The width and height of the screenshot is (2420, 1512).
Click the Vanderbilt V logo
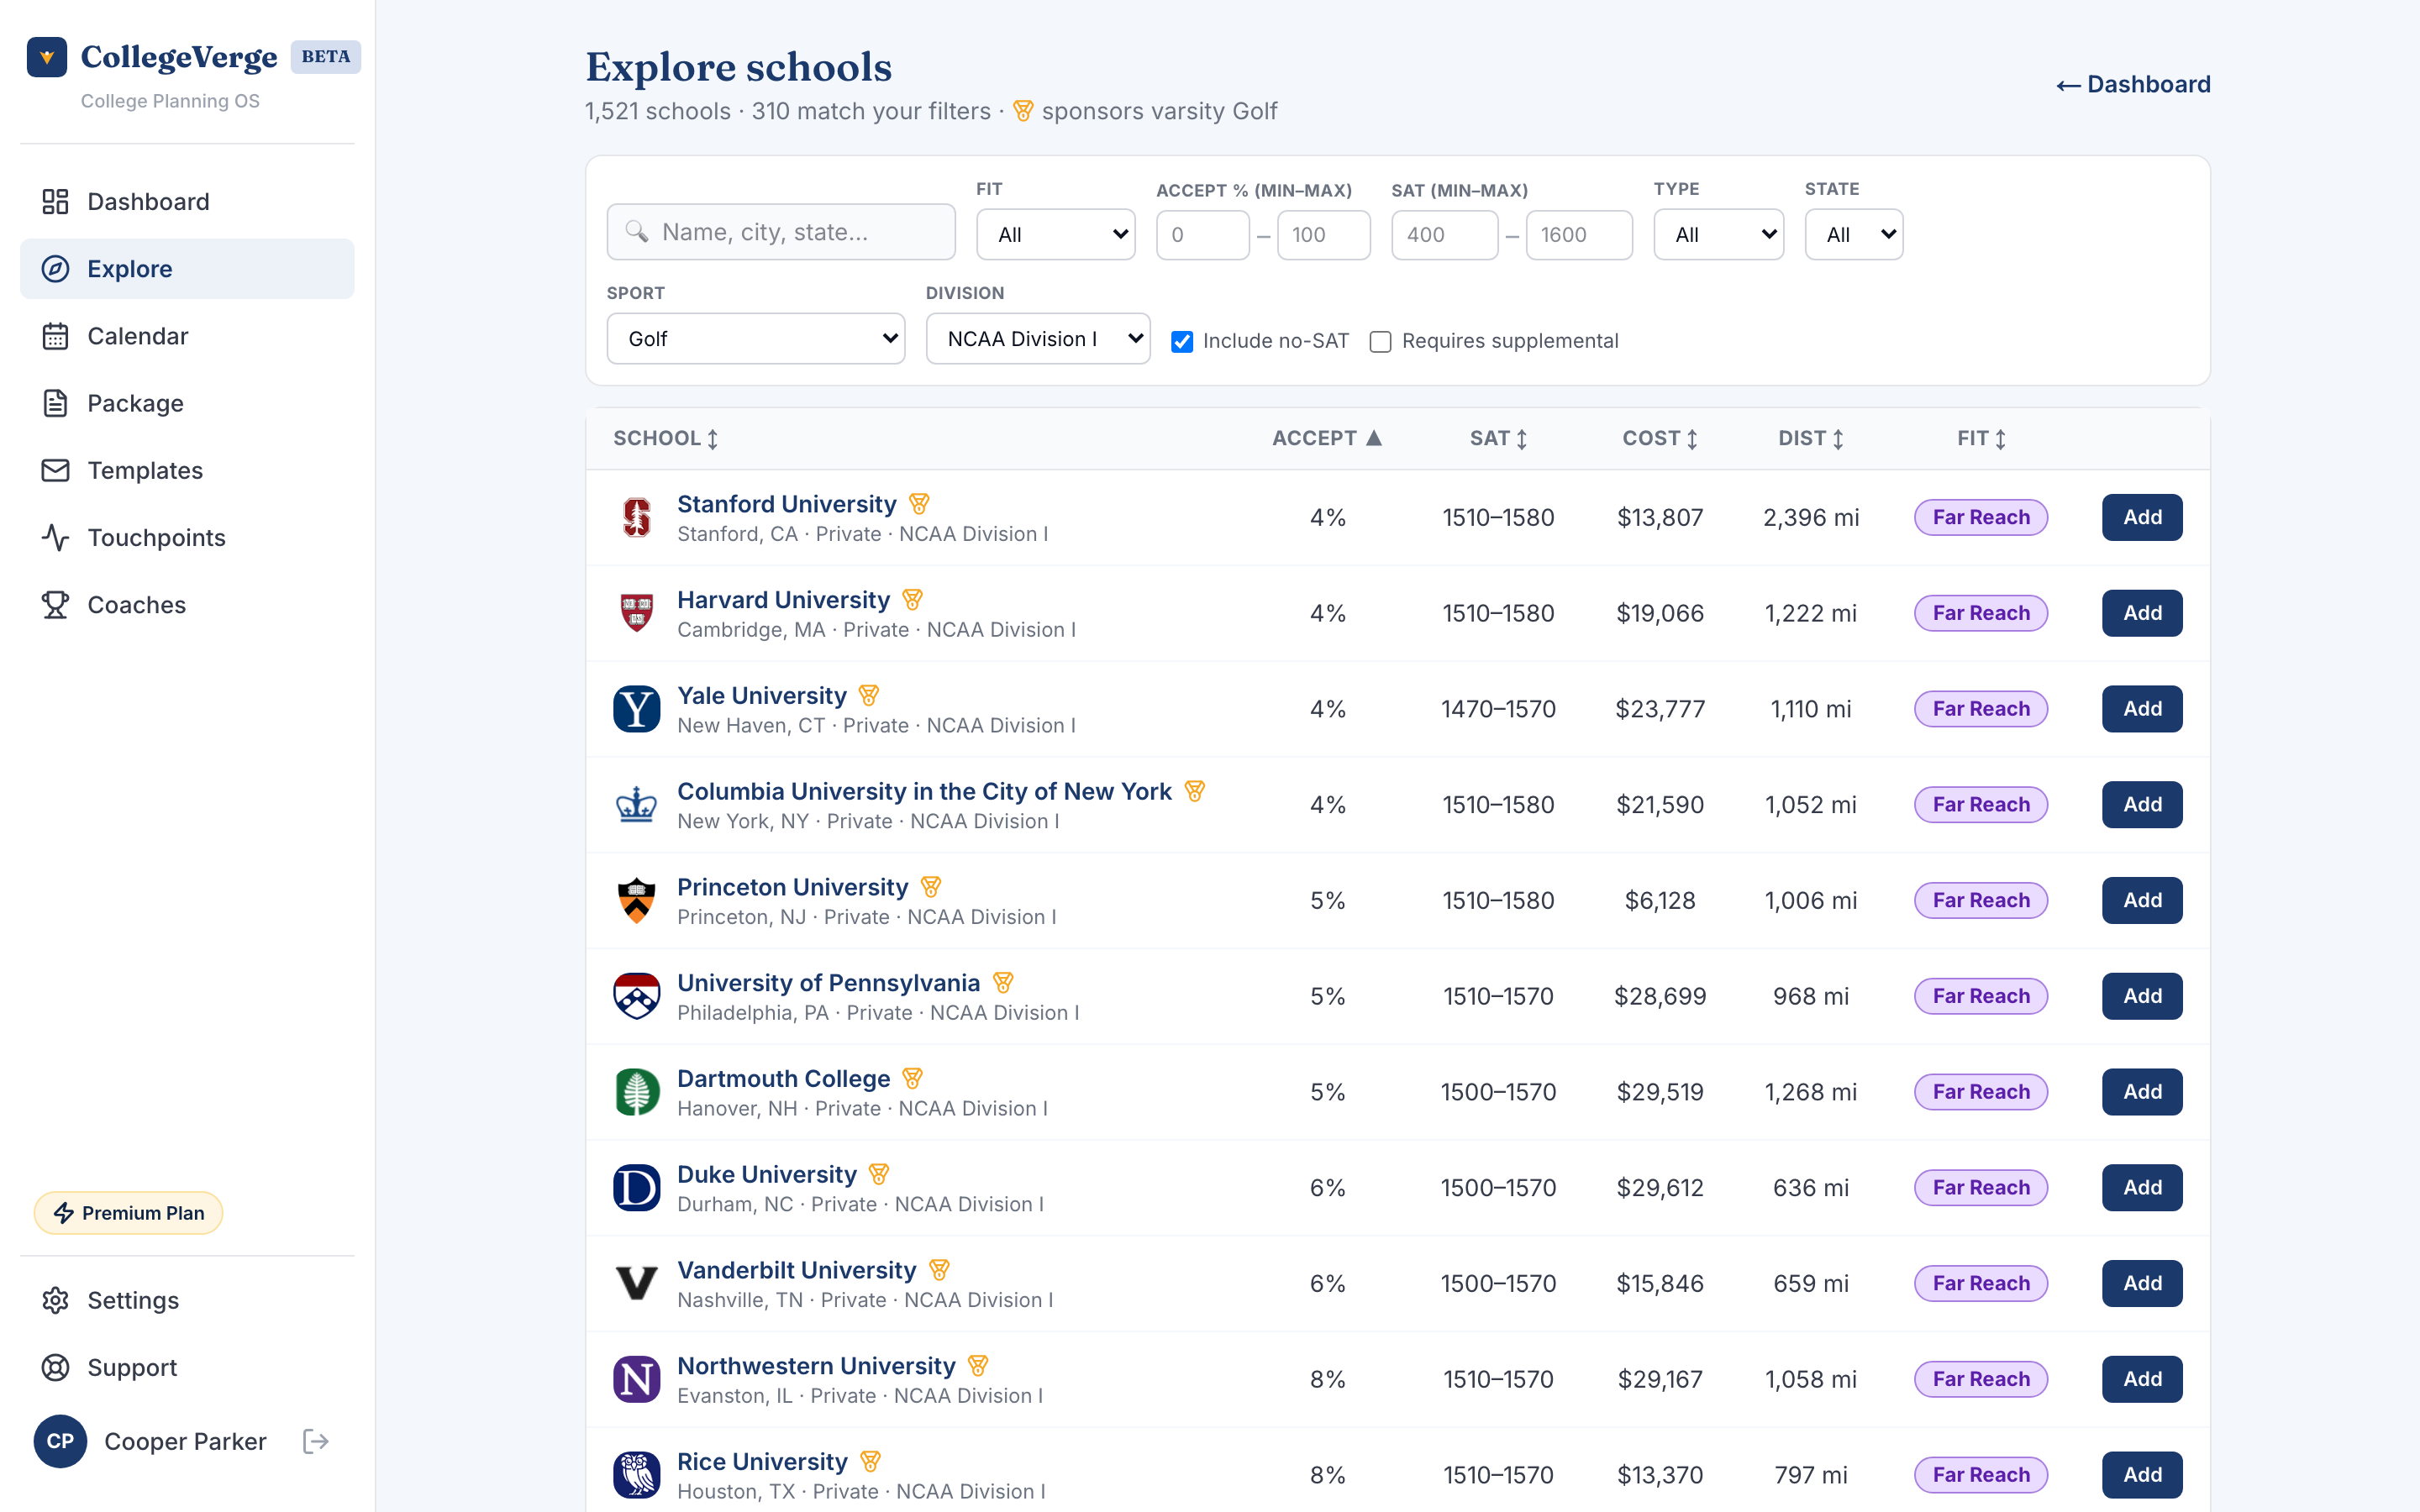(x=636, y=1283)
